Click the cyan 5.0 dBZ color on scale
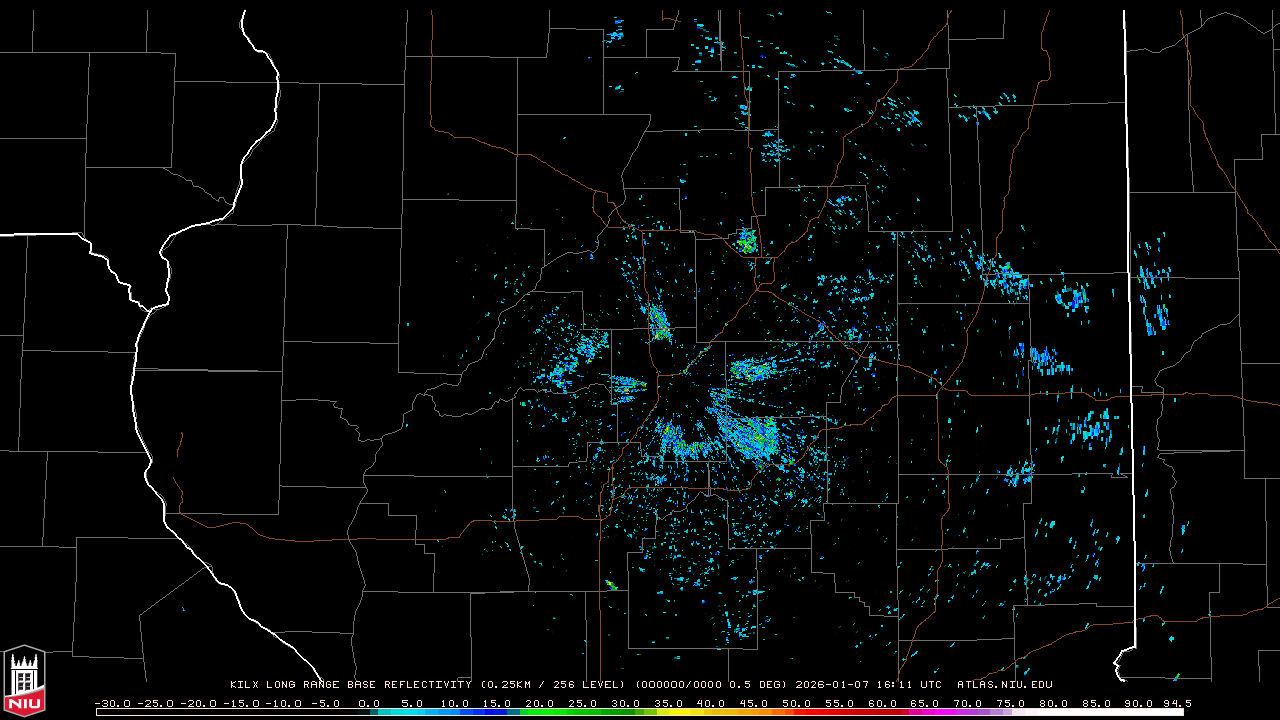This screenshot has width=1280, height=720. click(x=412, y=712)
